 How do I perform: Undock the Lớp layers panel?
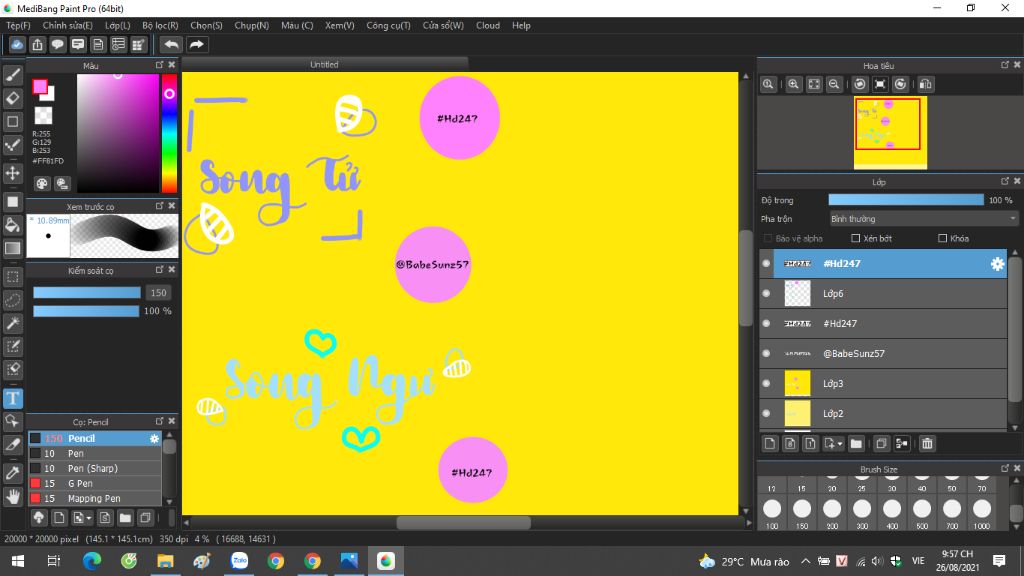point(1004,181)
